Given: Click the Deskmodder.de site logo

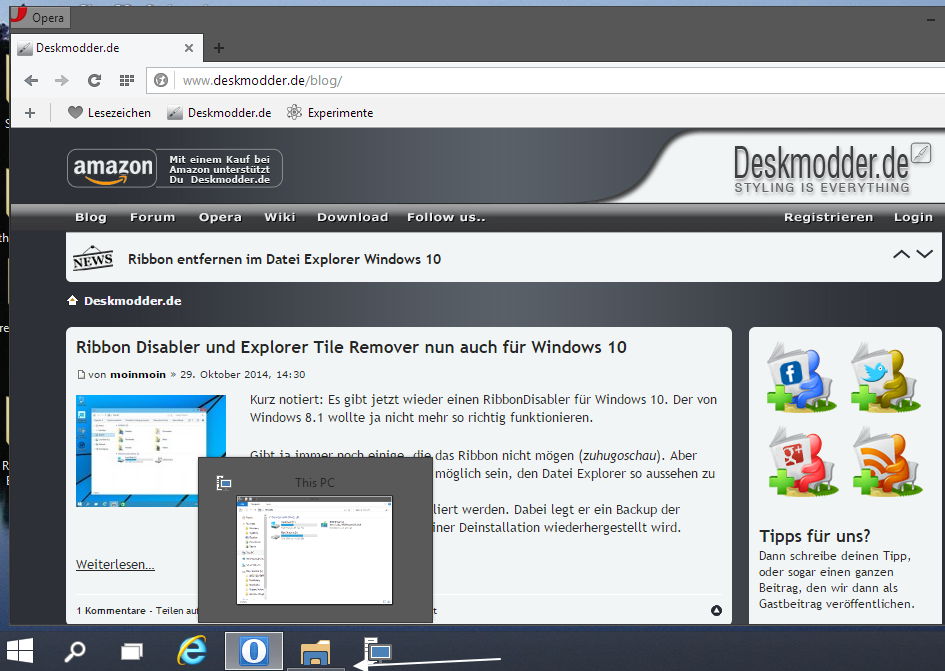Looking at the screenshot, I should (832, 169).
